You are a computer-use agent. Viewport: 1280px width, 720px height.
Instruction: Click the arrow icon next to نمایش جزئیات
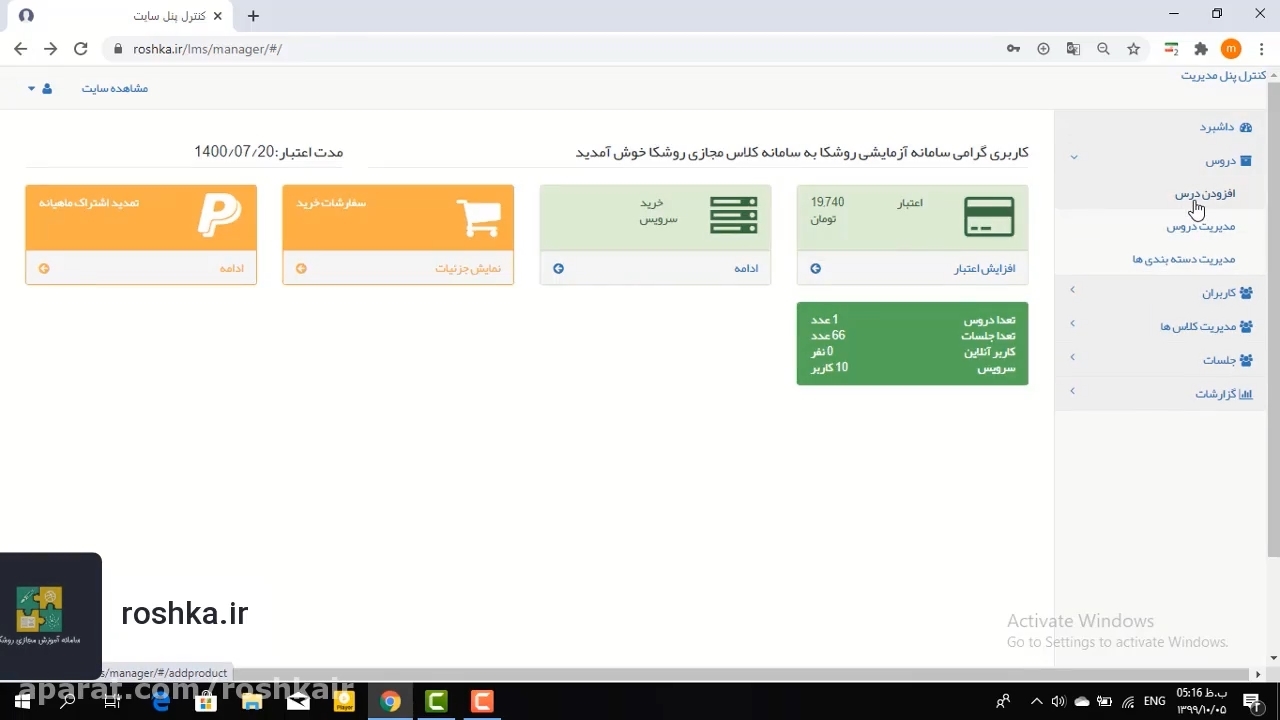coord(301,269)
